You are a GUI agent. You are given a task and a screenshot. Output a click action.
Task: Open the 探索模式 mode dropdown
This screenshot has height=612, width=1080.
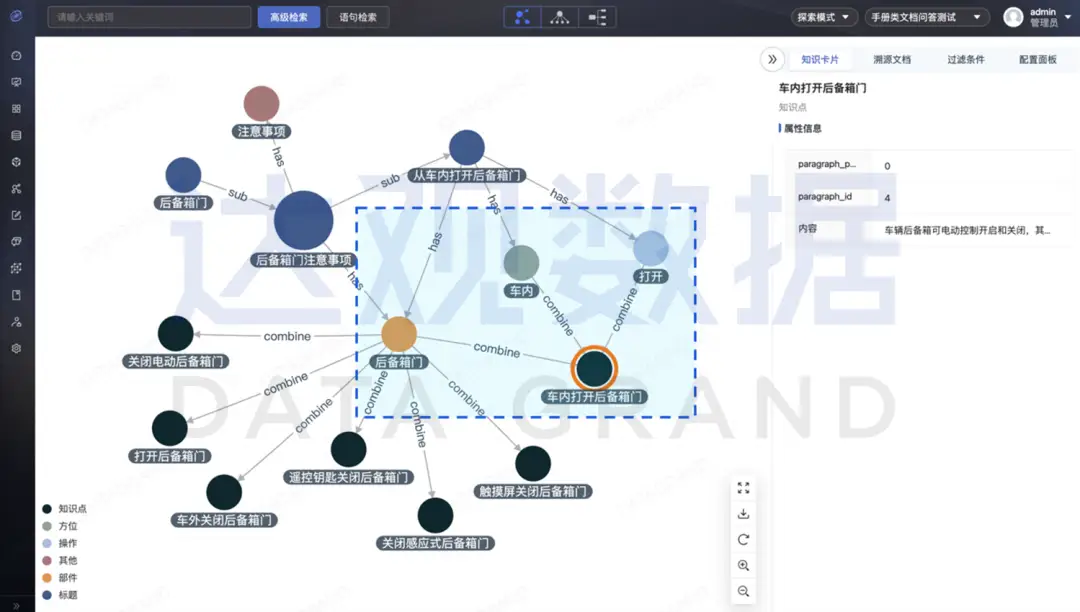(x=824, y=17)
